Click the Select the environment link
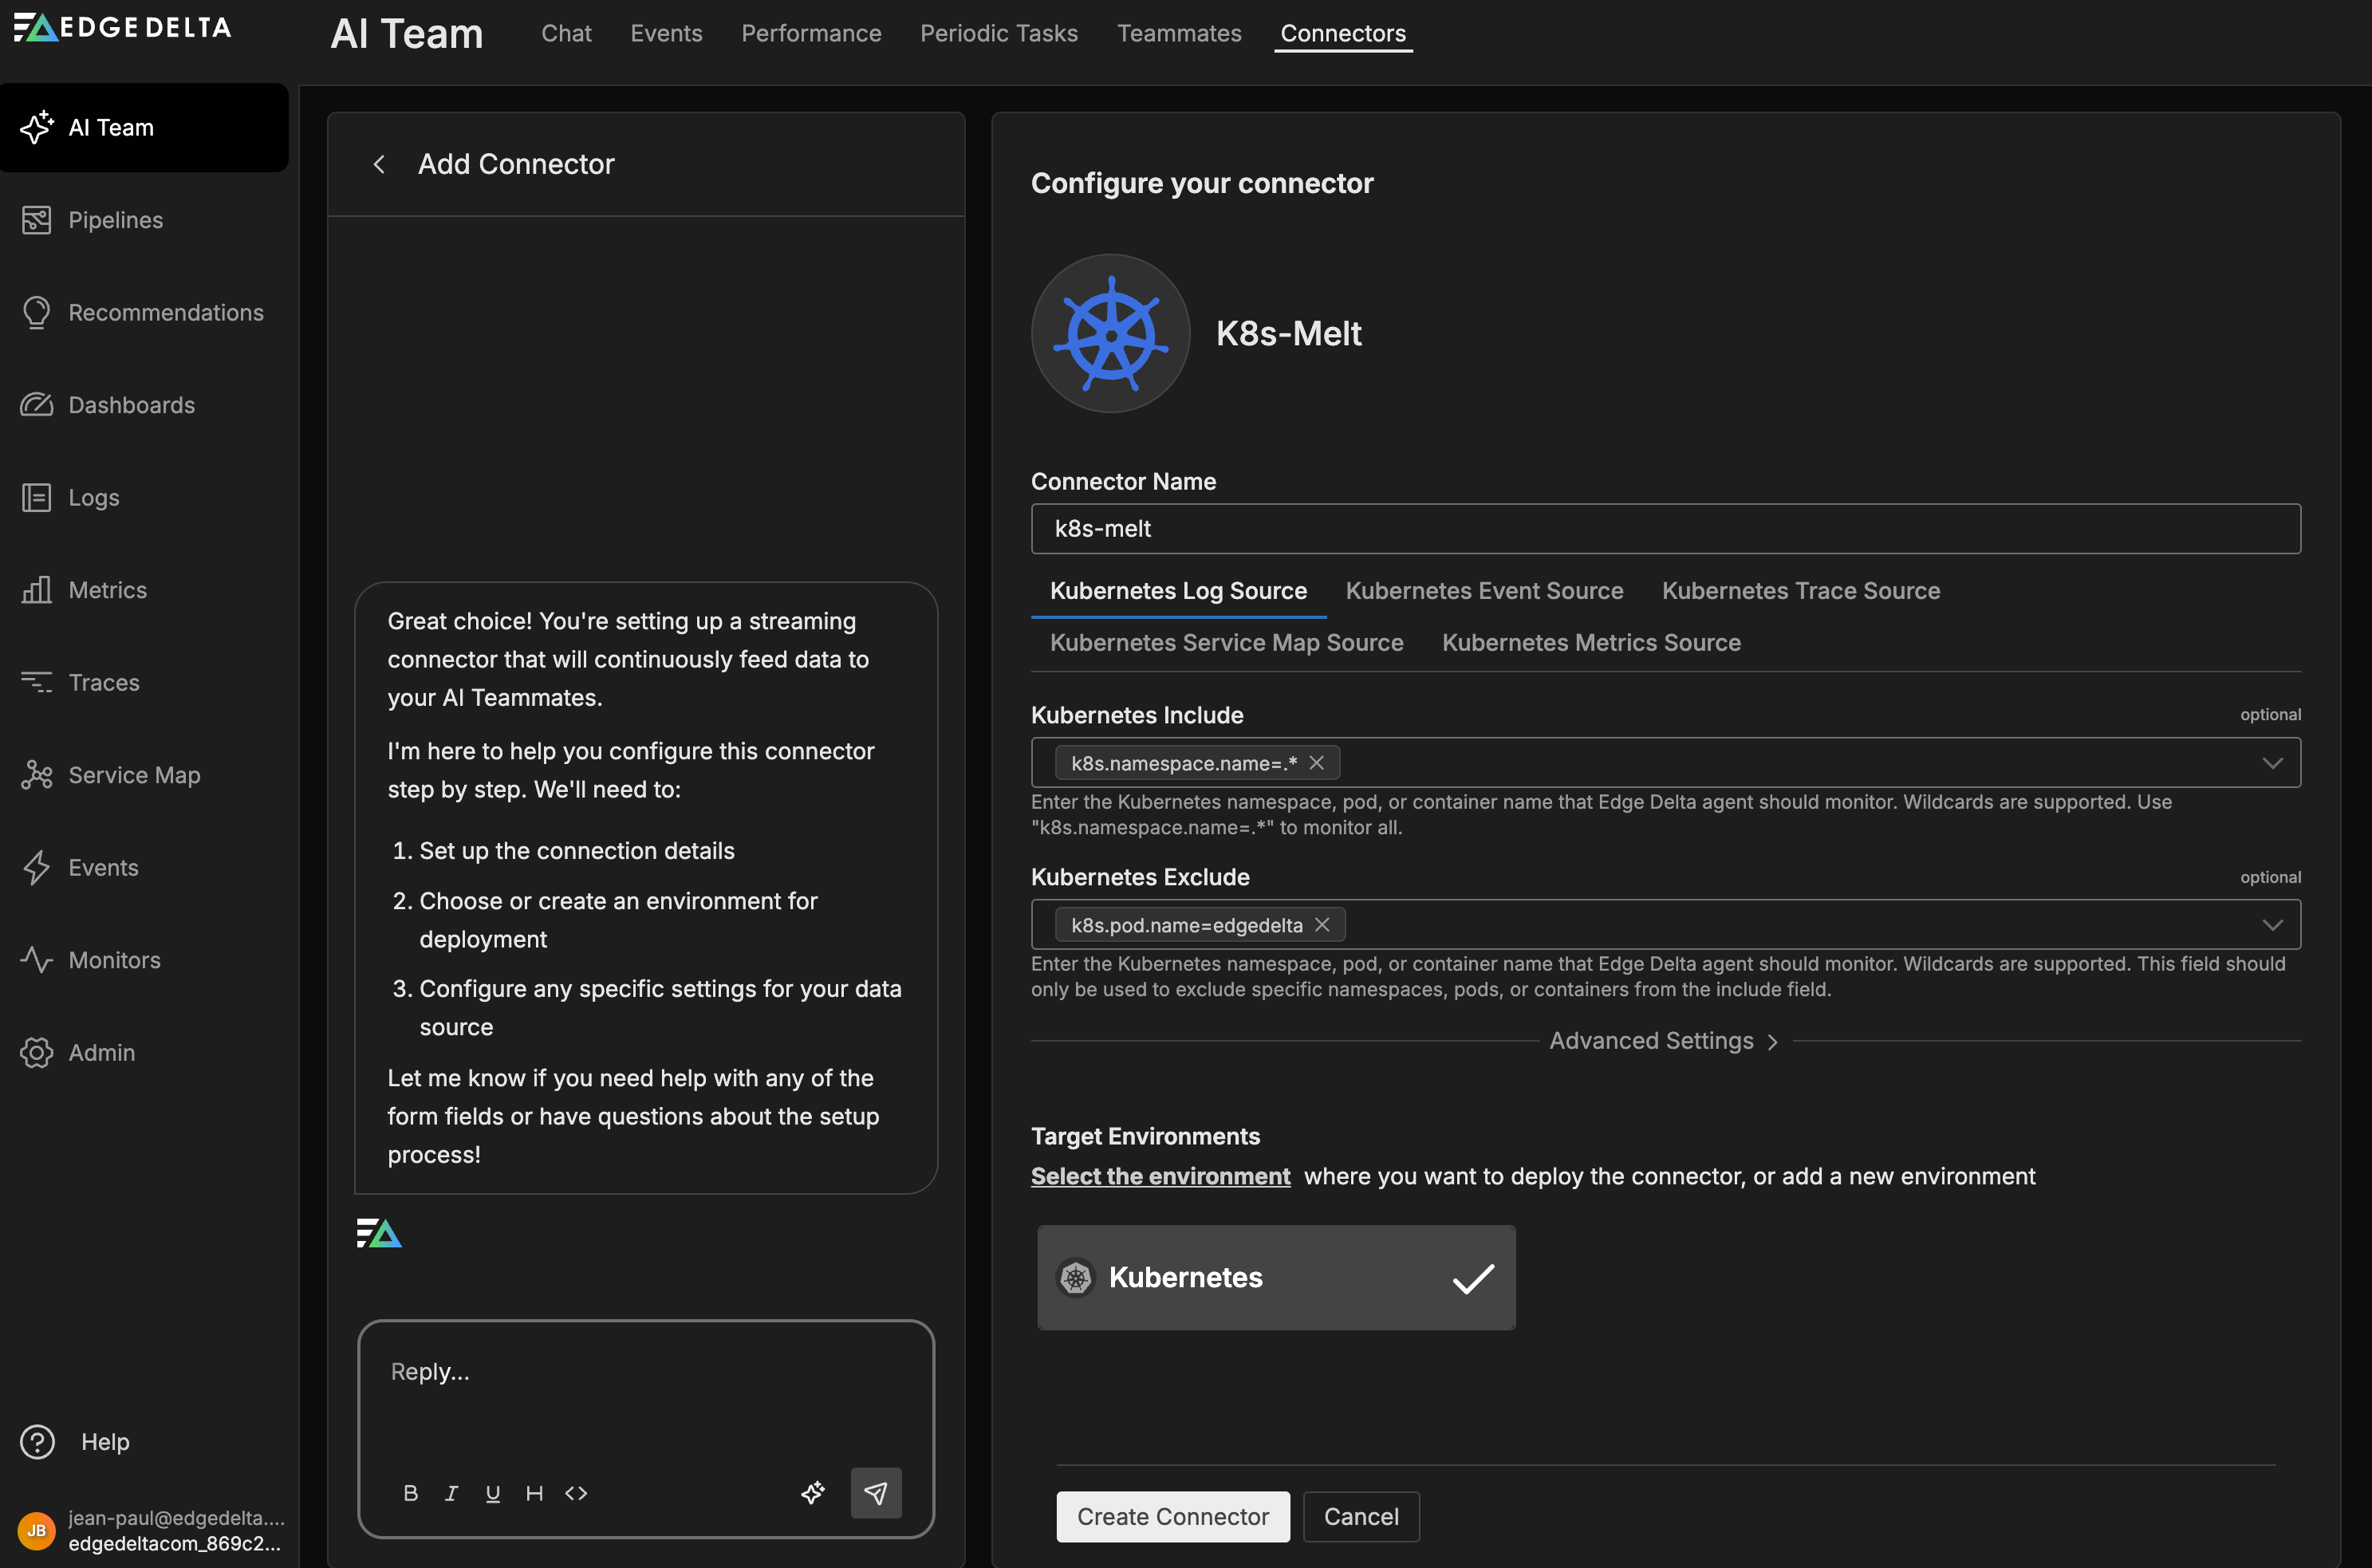This screenshot has width=2372, height=1568. tap(1160, 1176)
